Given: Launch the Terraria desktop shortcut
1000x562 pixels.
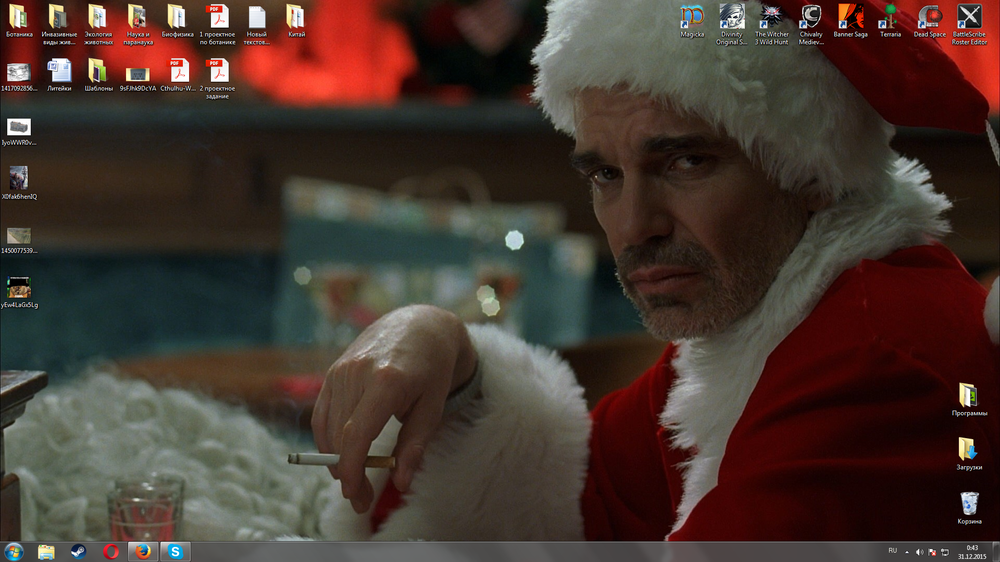Looking at the screenshot, I should coord(890,17).
